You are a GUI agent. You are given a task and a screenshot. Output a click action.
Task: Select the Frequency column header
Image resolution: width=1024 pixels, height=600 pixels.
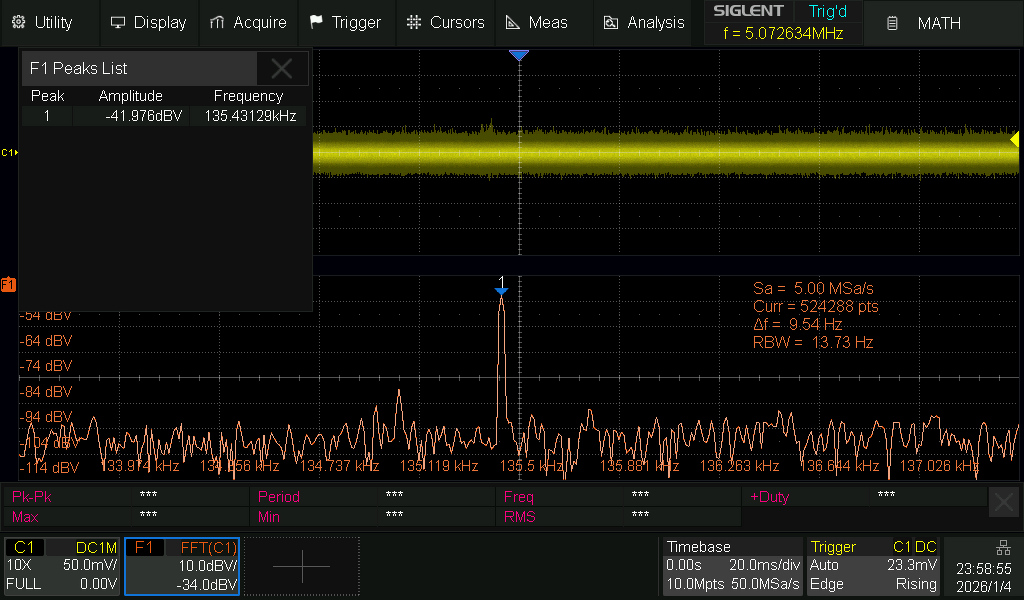pyautogui.click(x=248, y=96)
